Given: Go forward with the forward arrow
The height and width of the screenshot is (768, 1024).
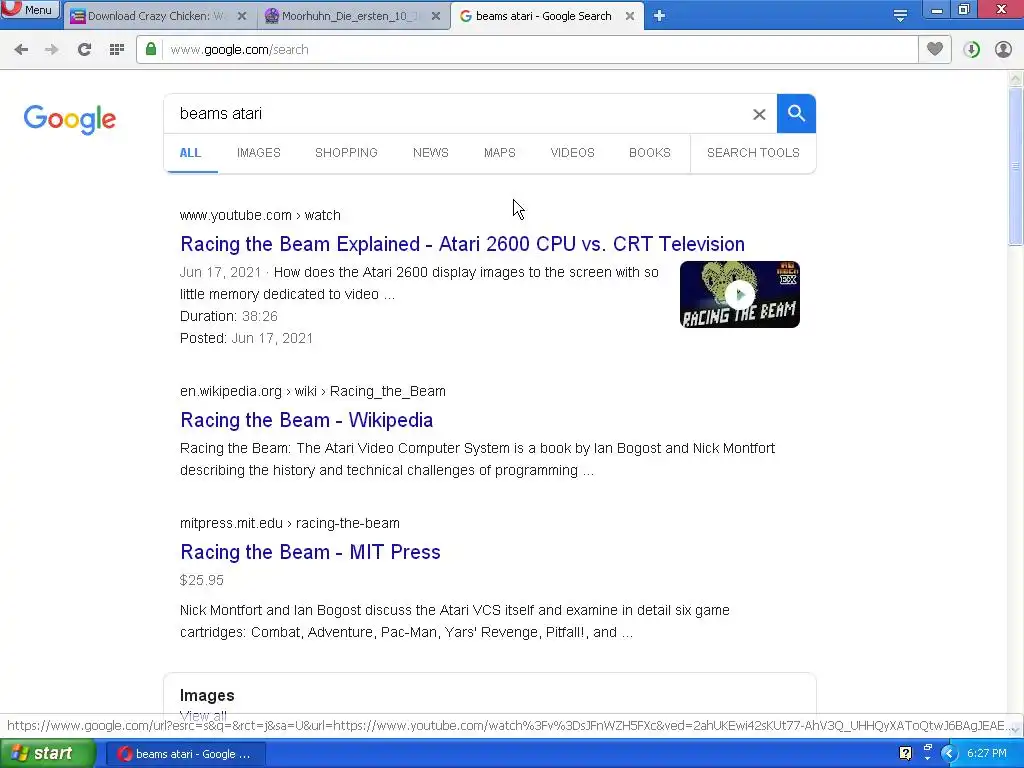Looking at the screenshot, I should coord(52,50).
